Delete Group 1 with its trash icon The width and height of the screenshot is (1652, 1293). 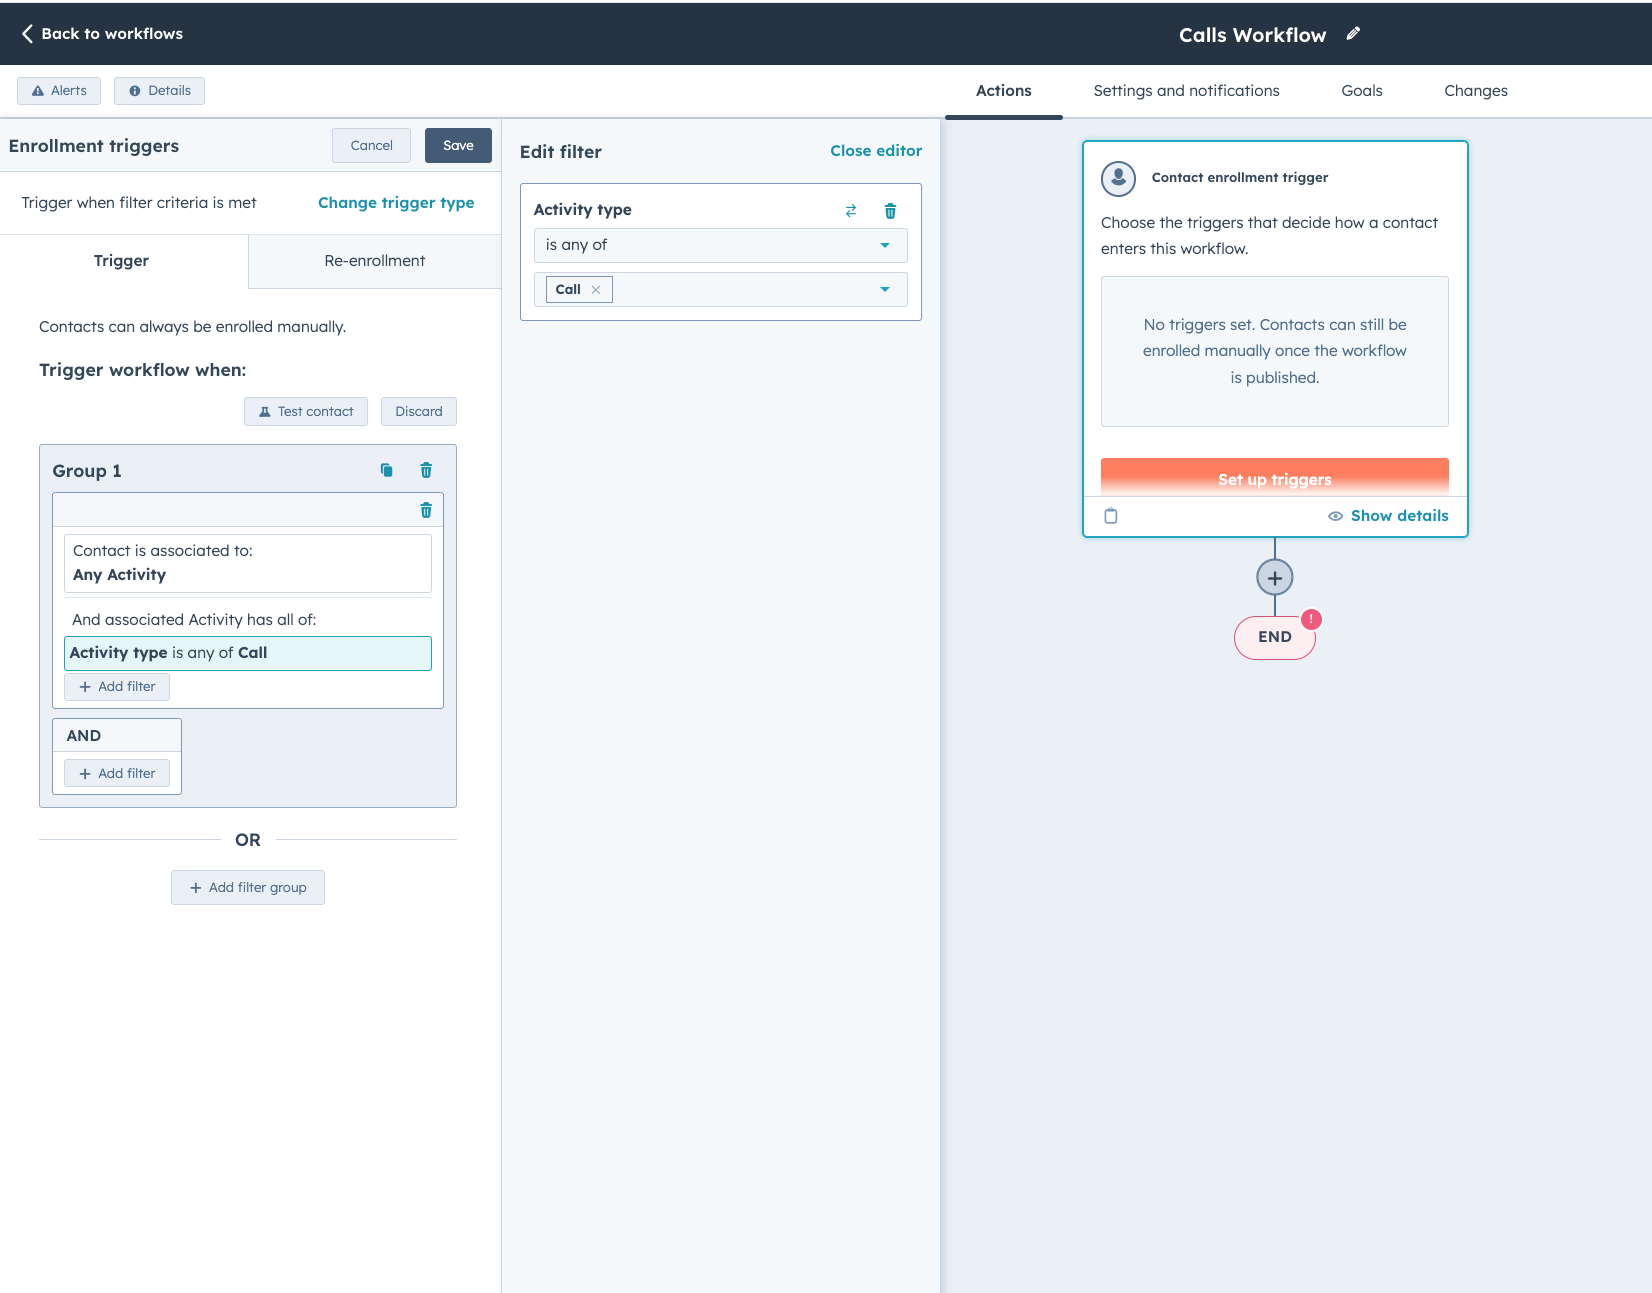point(426,470)
